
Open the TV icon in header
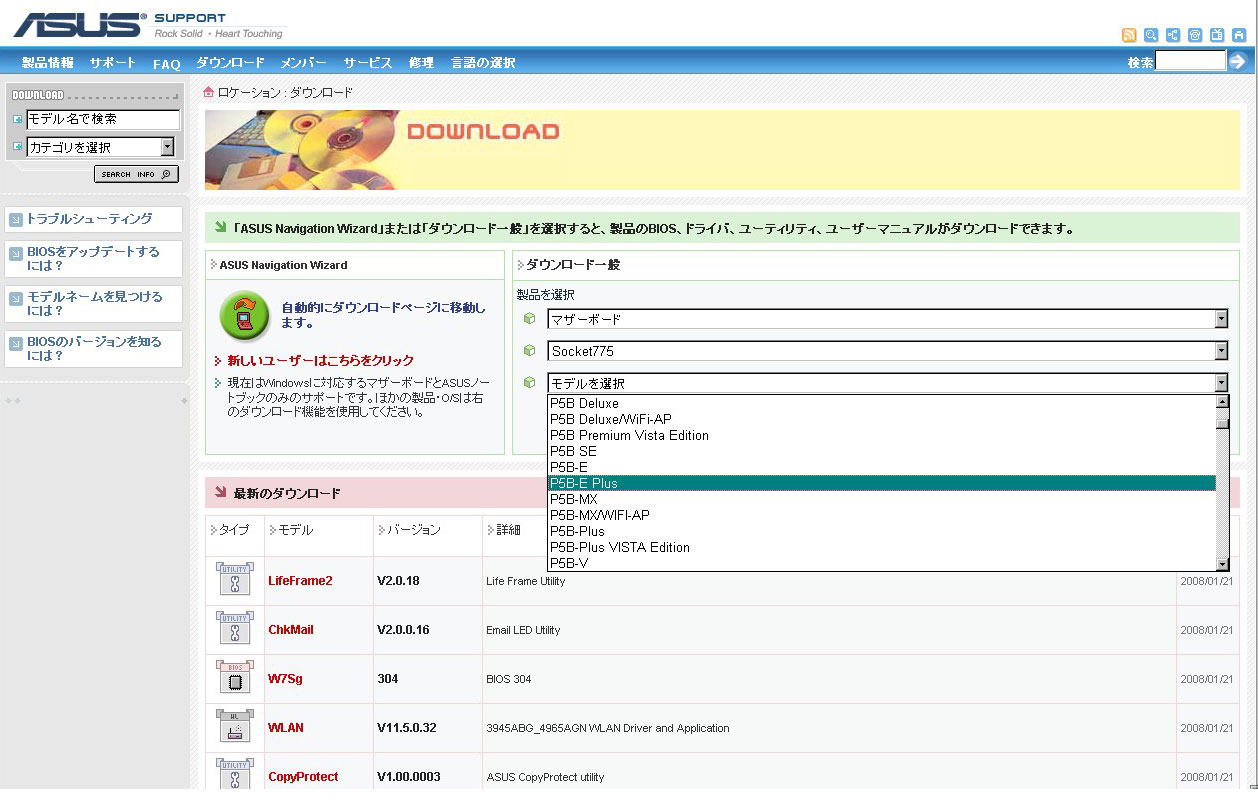(1217, 35)
